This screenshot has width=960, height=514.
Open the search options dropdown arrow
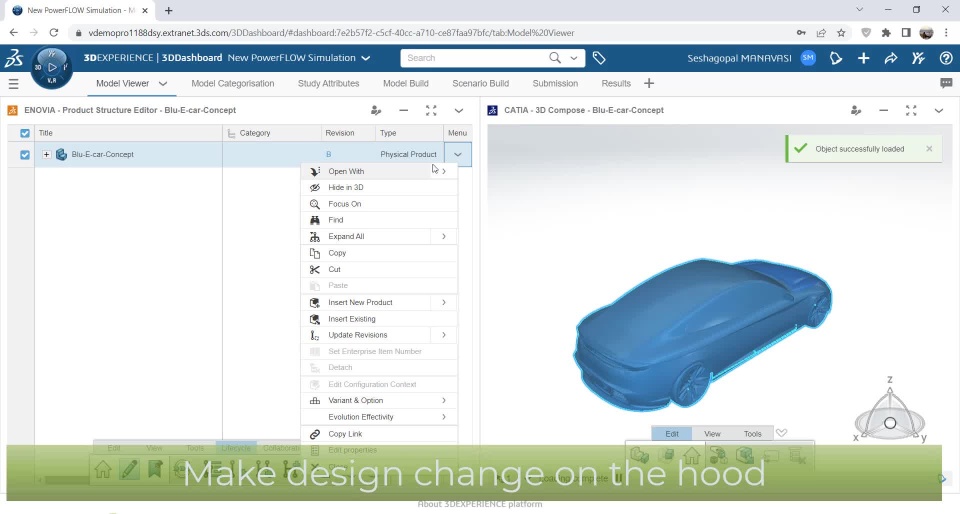tap(574, 58)
